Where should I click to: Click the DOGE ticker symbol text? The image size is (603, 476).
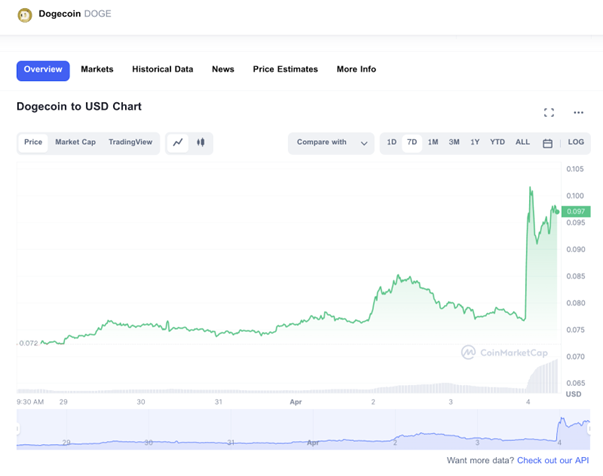pos(98,14)
